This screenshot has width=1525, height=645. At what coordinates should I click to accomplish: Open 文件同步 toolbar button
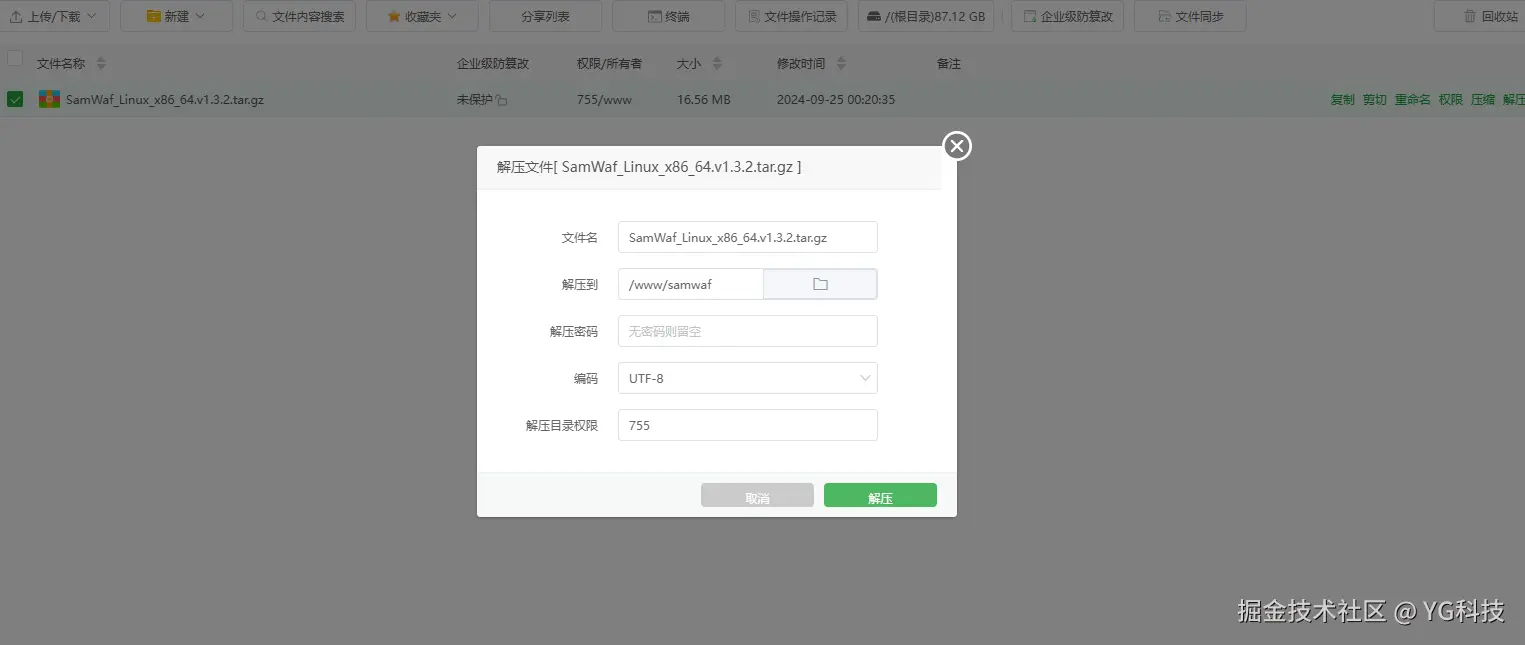click(1191, 16)
